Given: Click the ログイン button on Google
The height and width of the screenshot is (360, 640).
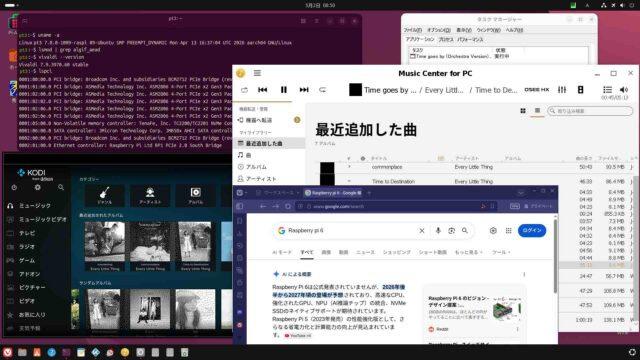Looking at the screenshot, I should 532,231.
